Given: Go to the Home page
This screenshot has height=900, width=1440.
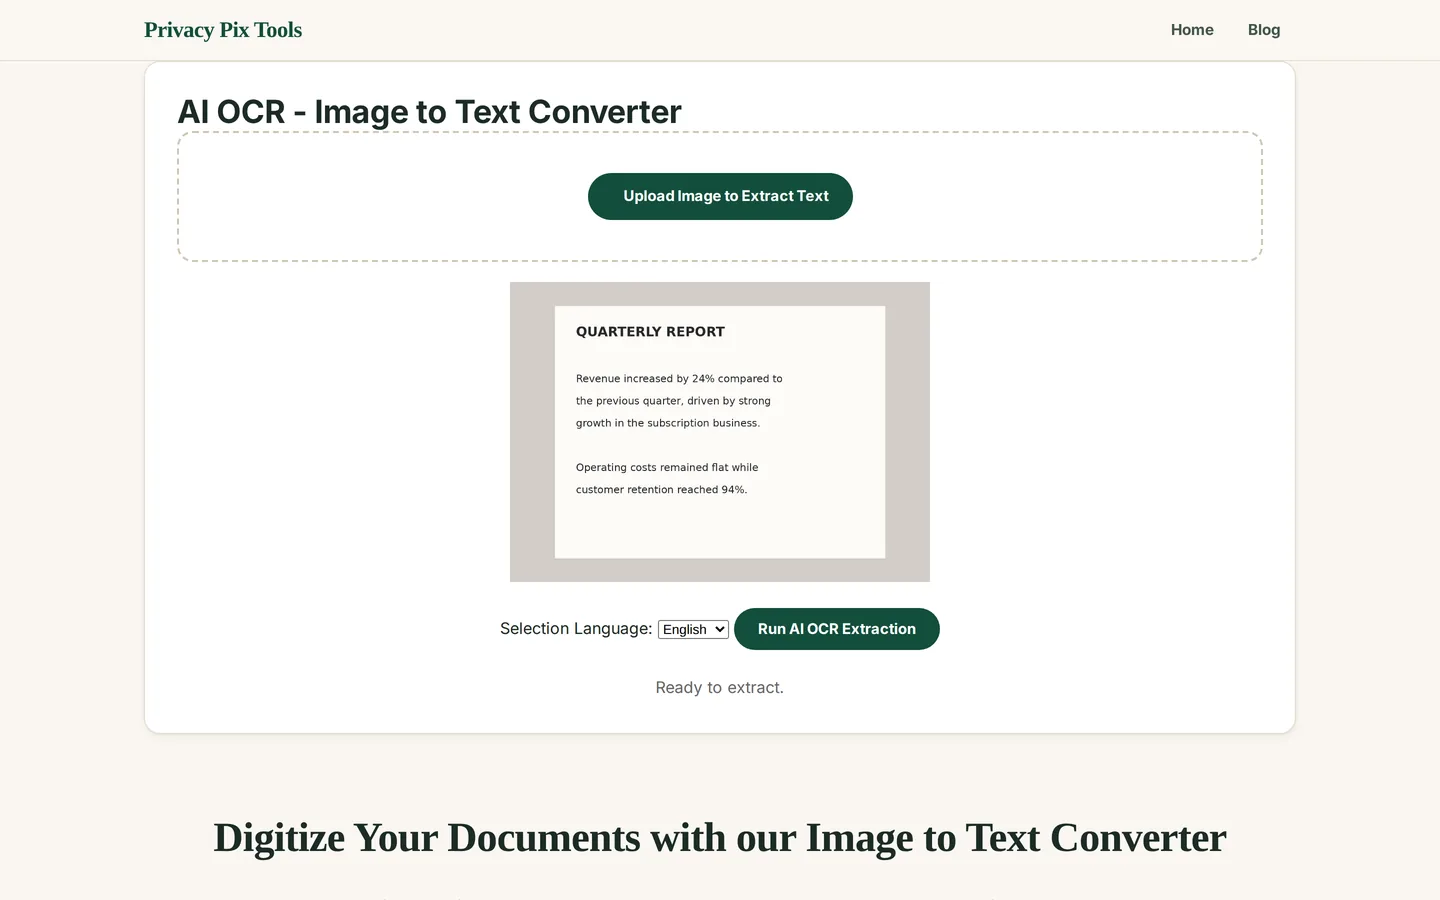Looking at the screenshot, I should tap(1192, 30).
